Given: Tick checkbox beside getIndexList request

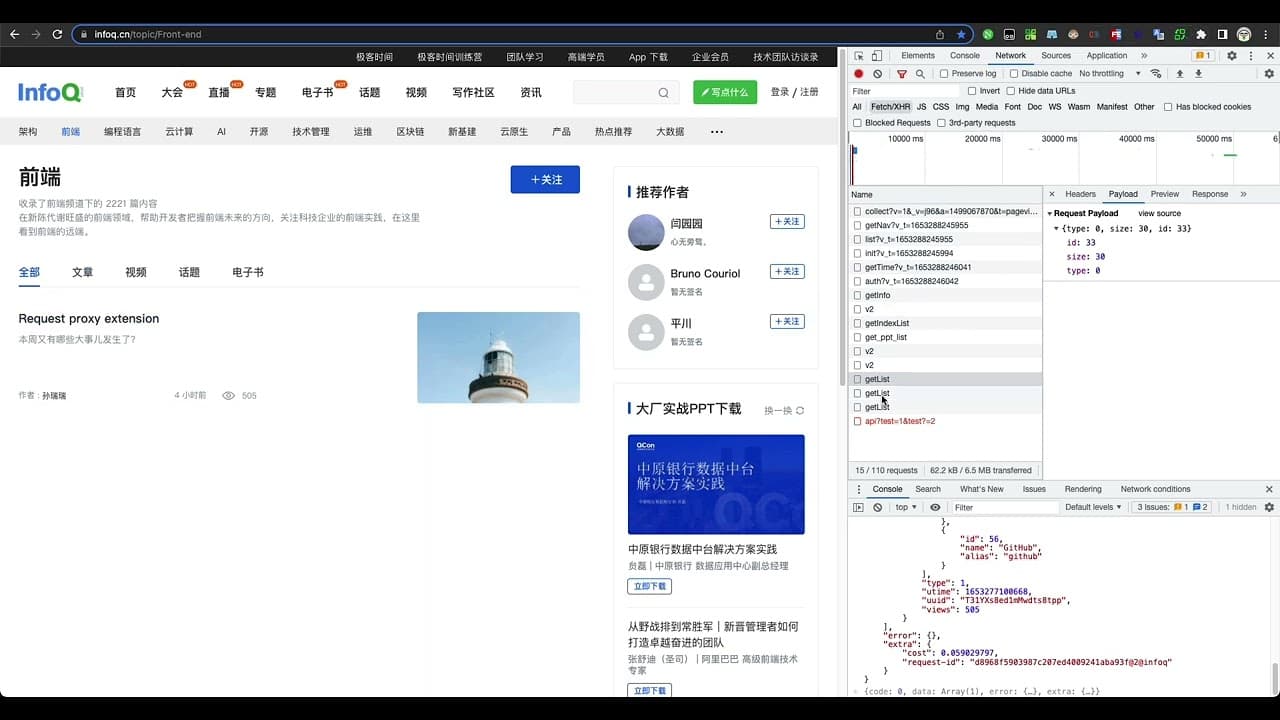Looking at the screenshot, I should point(857,324).
